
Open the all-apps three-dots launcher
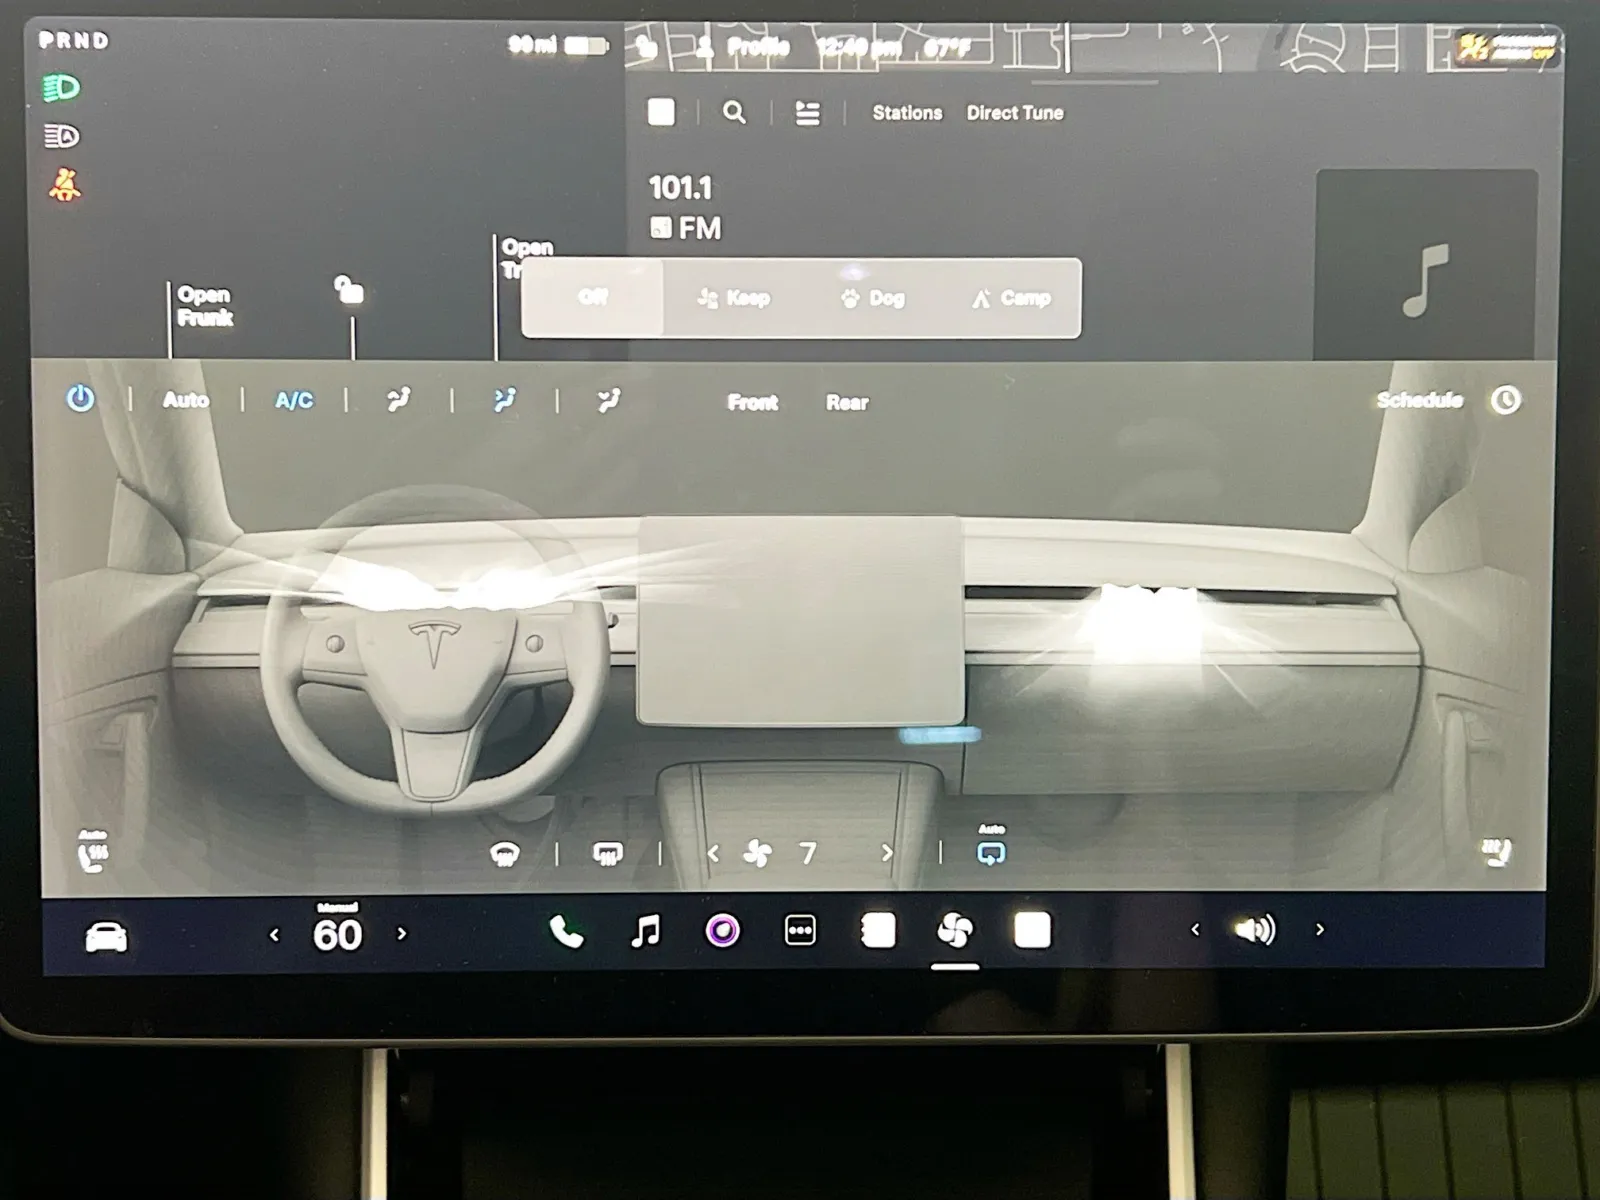pos(800,931)
